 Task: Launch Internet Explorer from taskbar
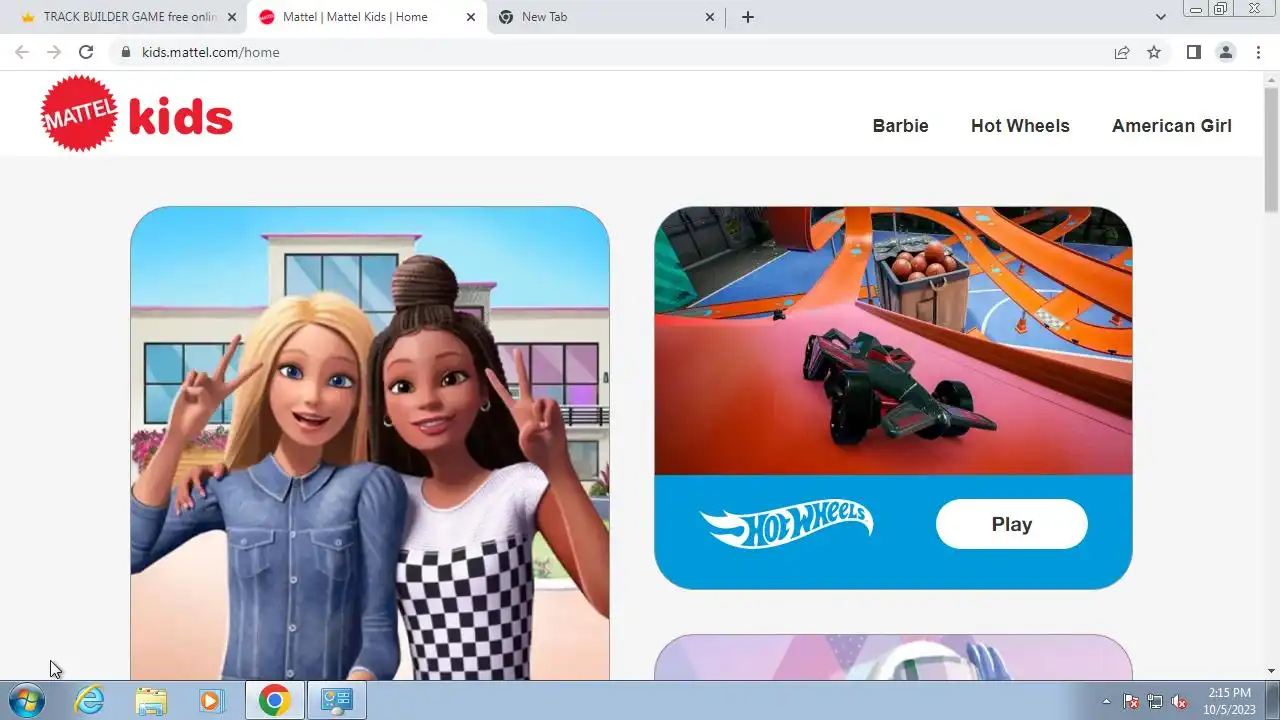click(90, 700)
